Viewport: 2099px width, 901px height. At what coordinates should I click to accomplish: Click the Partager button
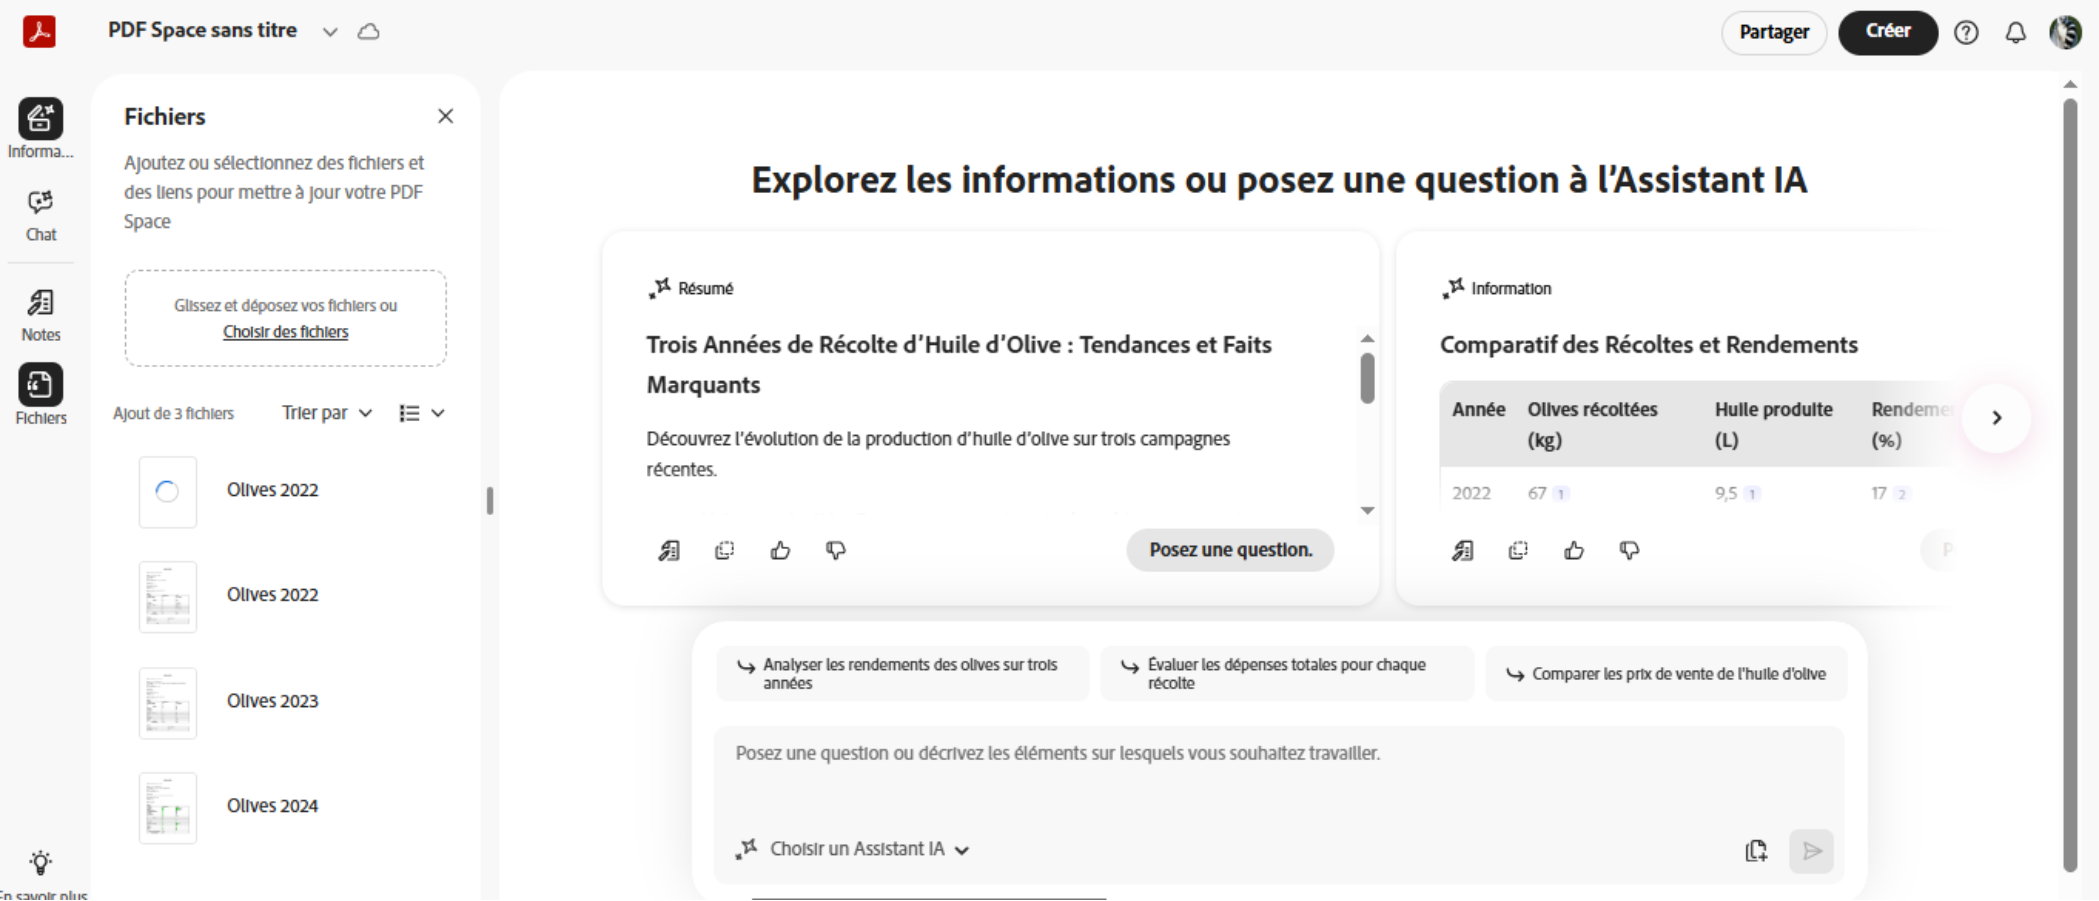1774,32
